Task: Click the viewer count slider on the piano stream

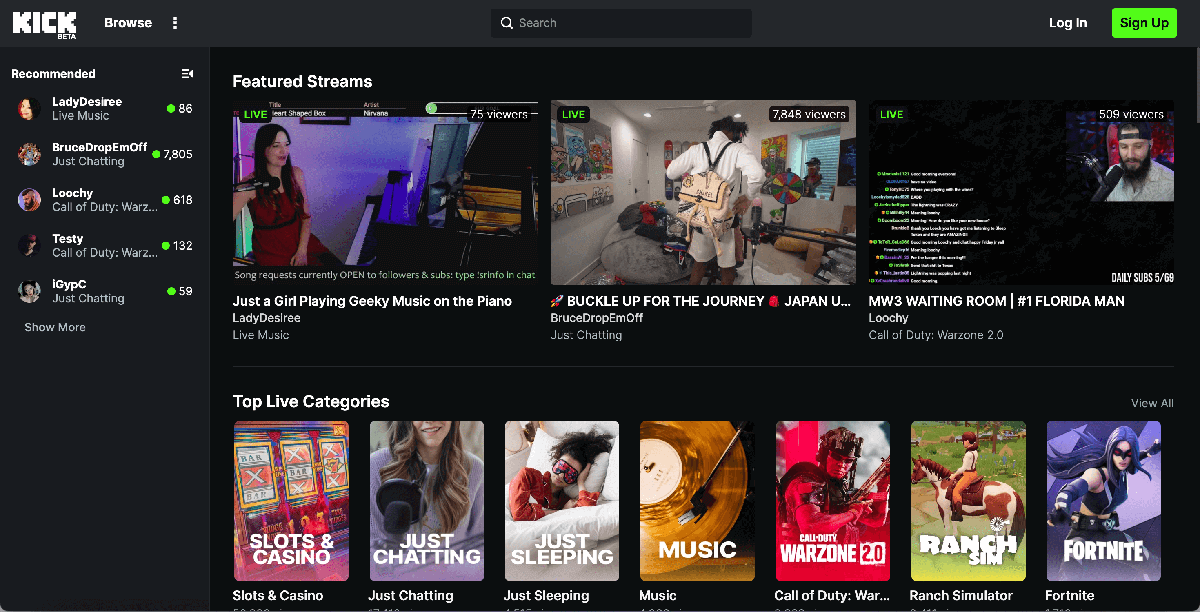Action: pos(432,107)
